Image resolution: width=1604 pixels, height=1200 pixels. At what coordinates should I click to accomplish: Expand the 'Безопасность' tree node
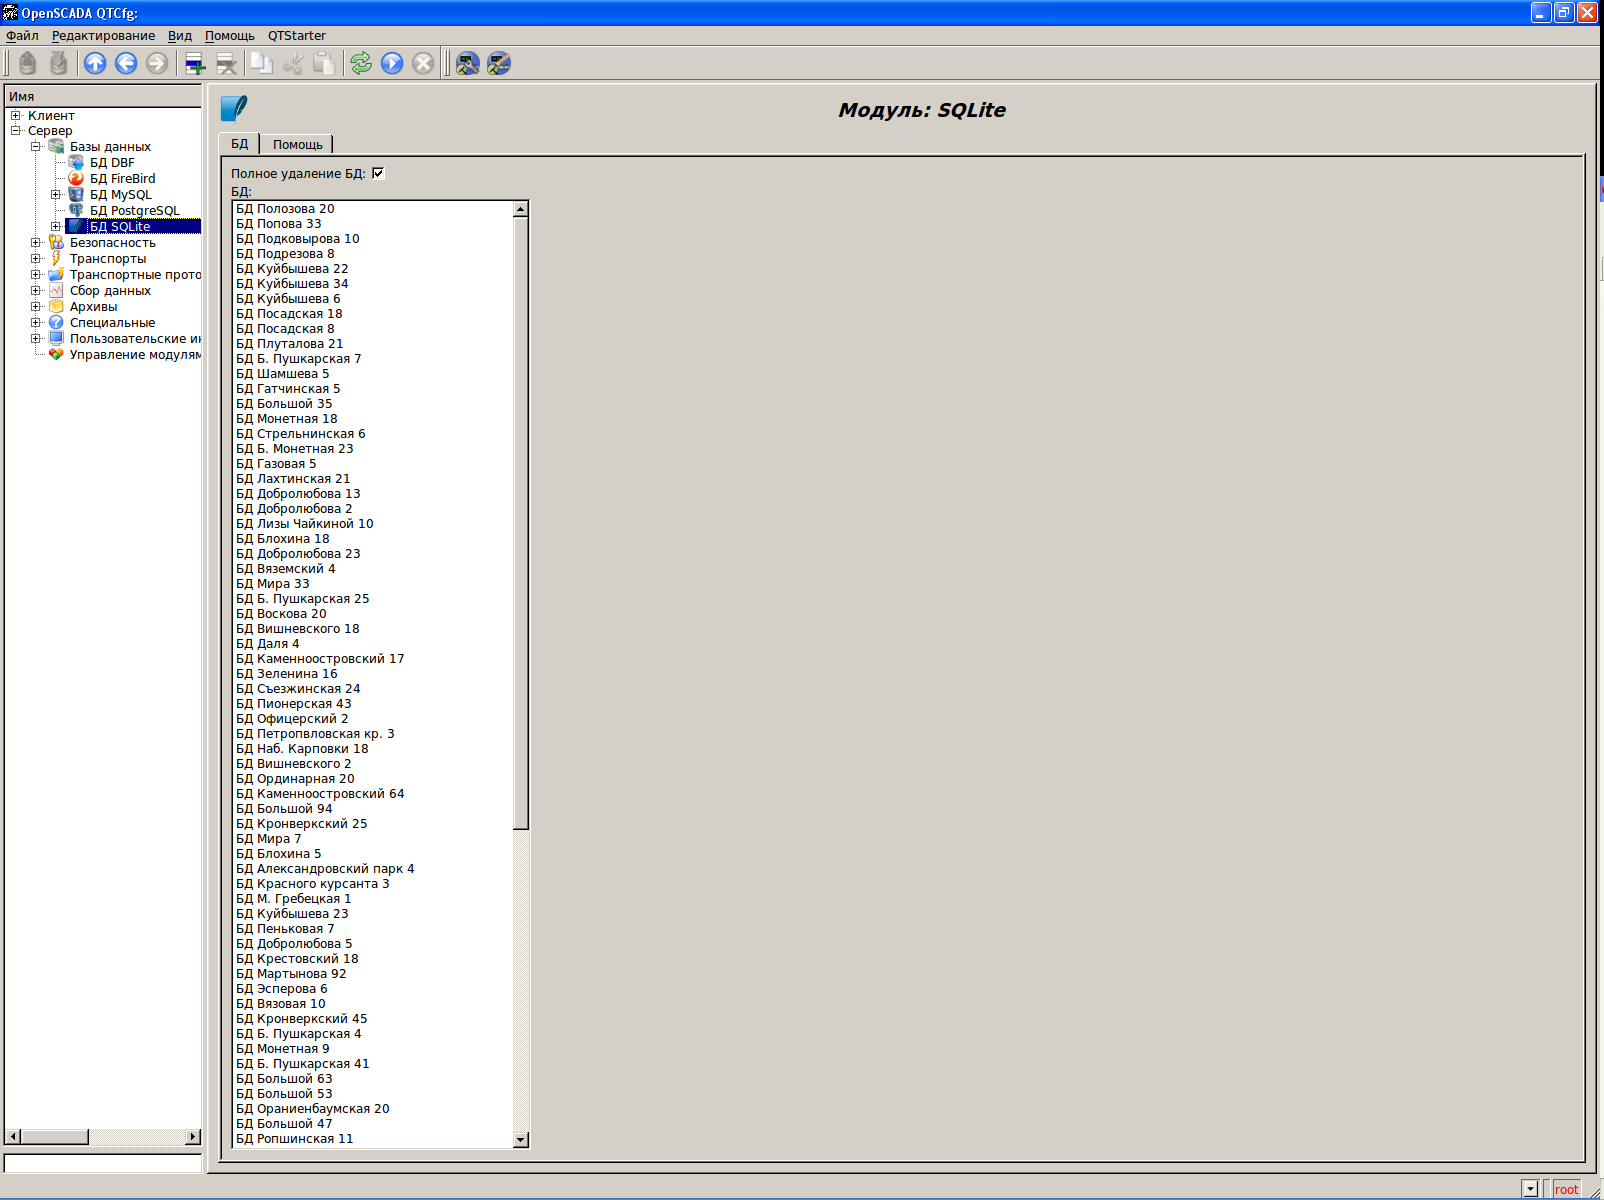click(x=36, y=243)
